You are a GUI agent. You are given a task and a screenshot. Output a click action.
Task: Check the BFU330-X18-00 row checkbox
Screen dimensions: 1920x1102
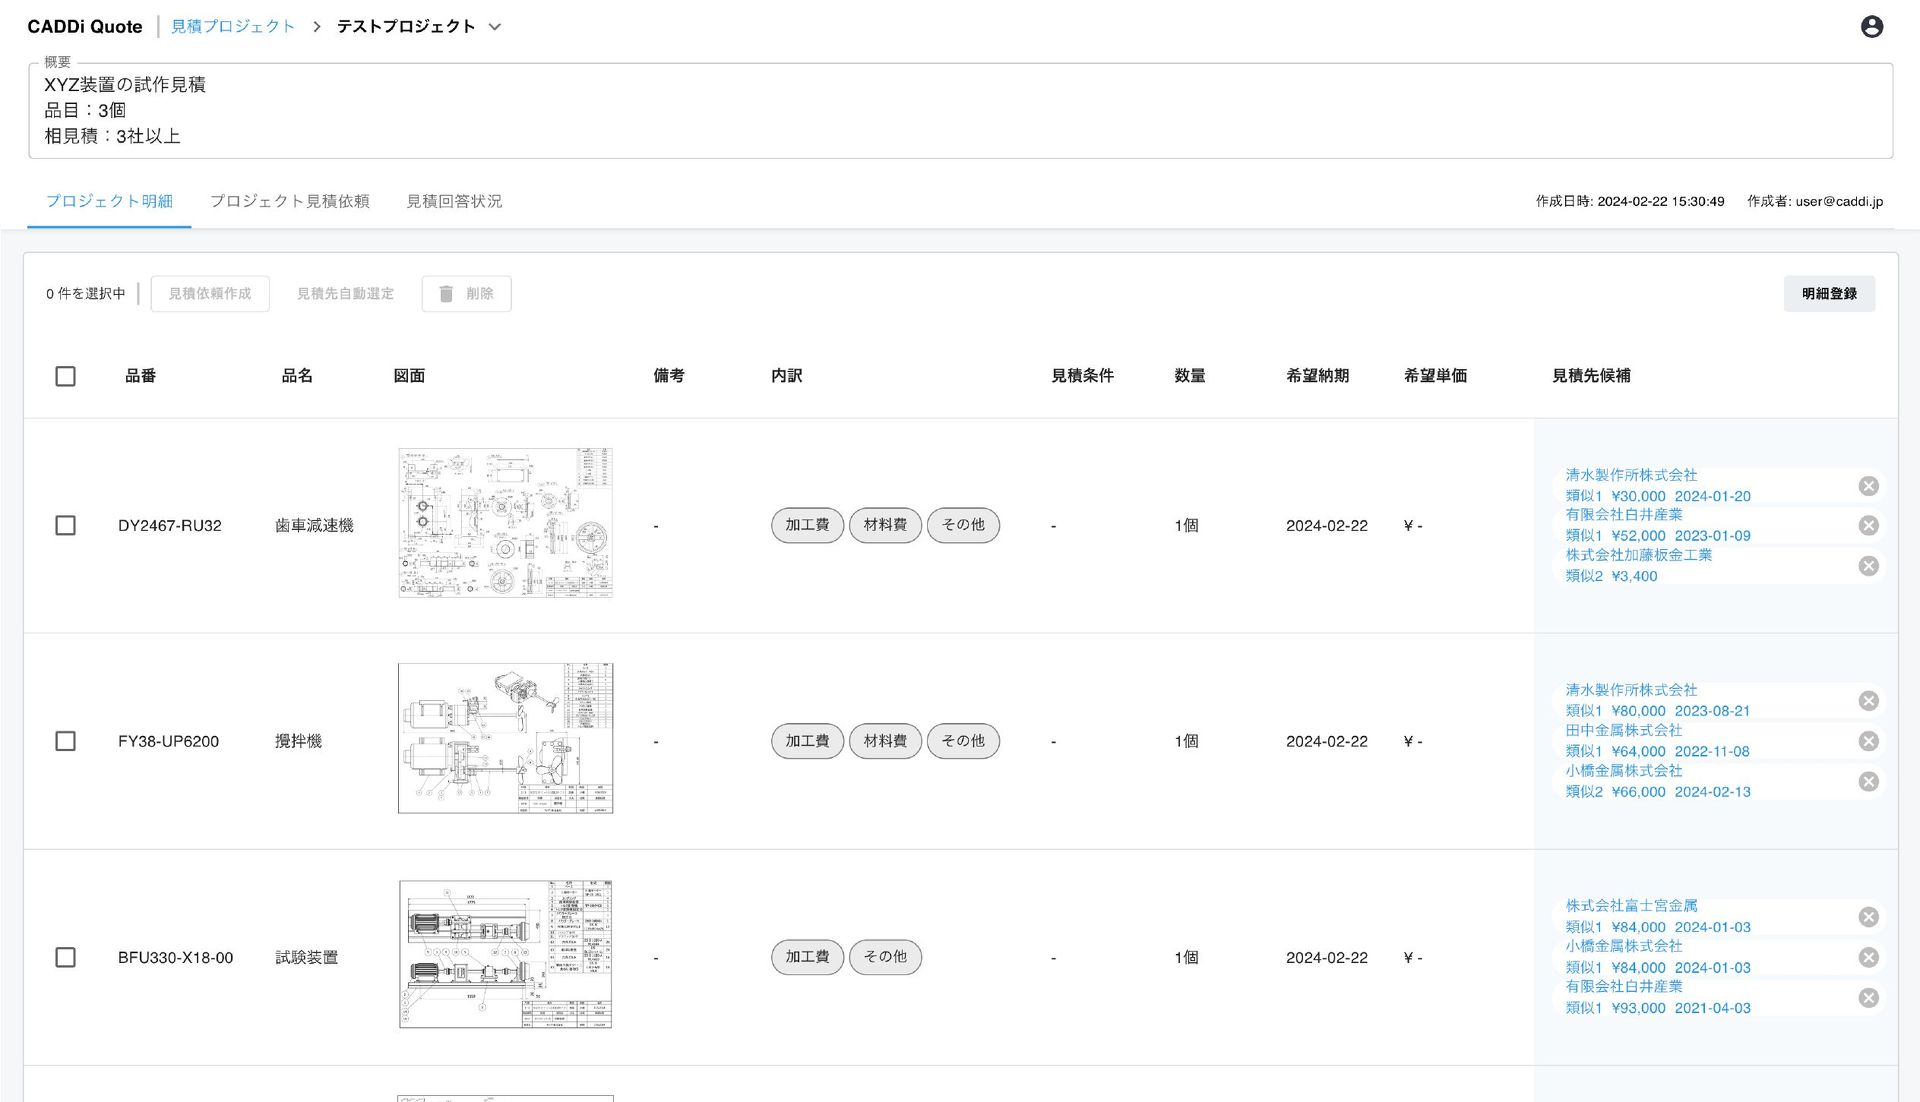pos(65,957)
